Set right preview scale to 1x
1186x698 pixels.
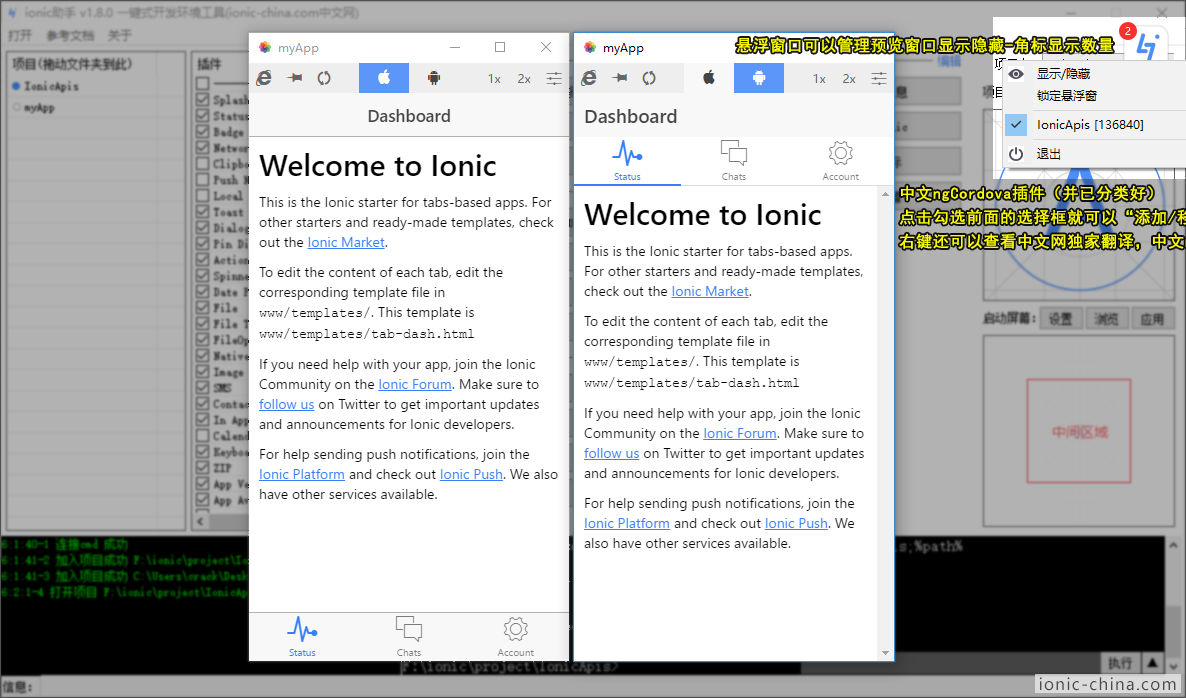coord(819,79)
